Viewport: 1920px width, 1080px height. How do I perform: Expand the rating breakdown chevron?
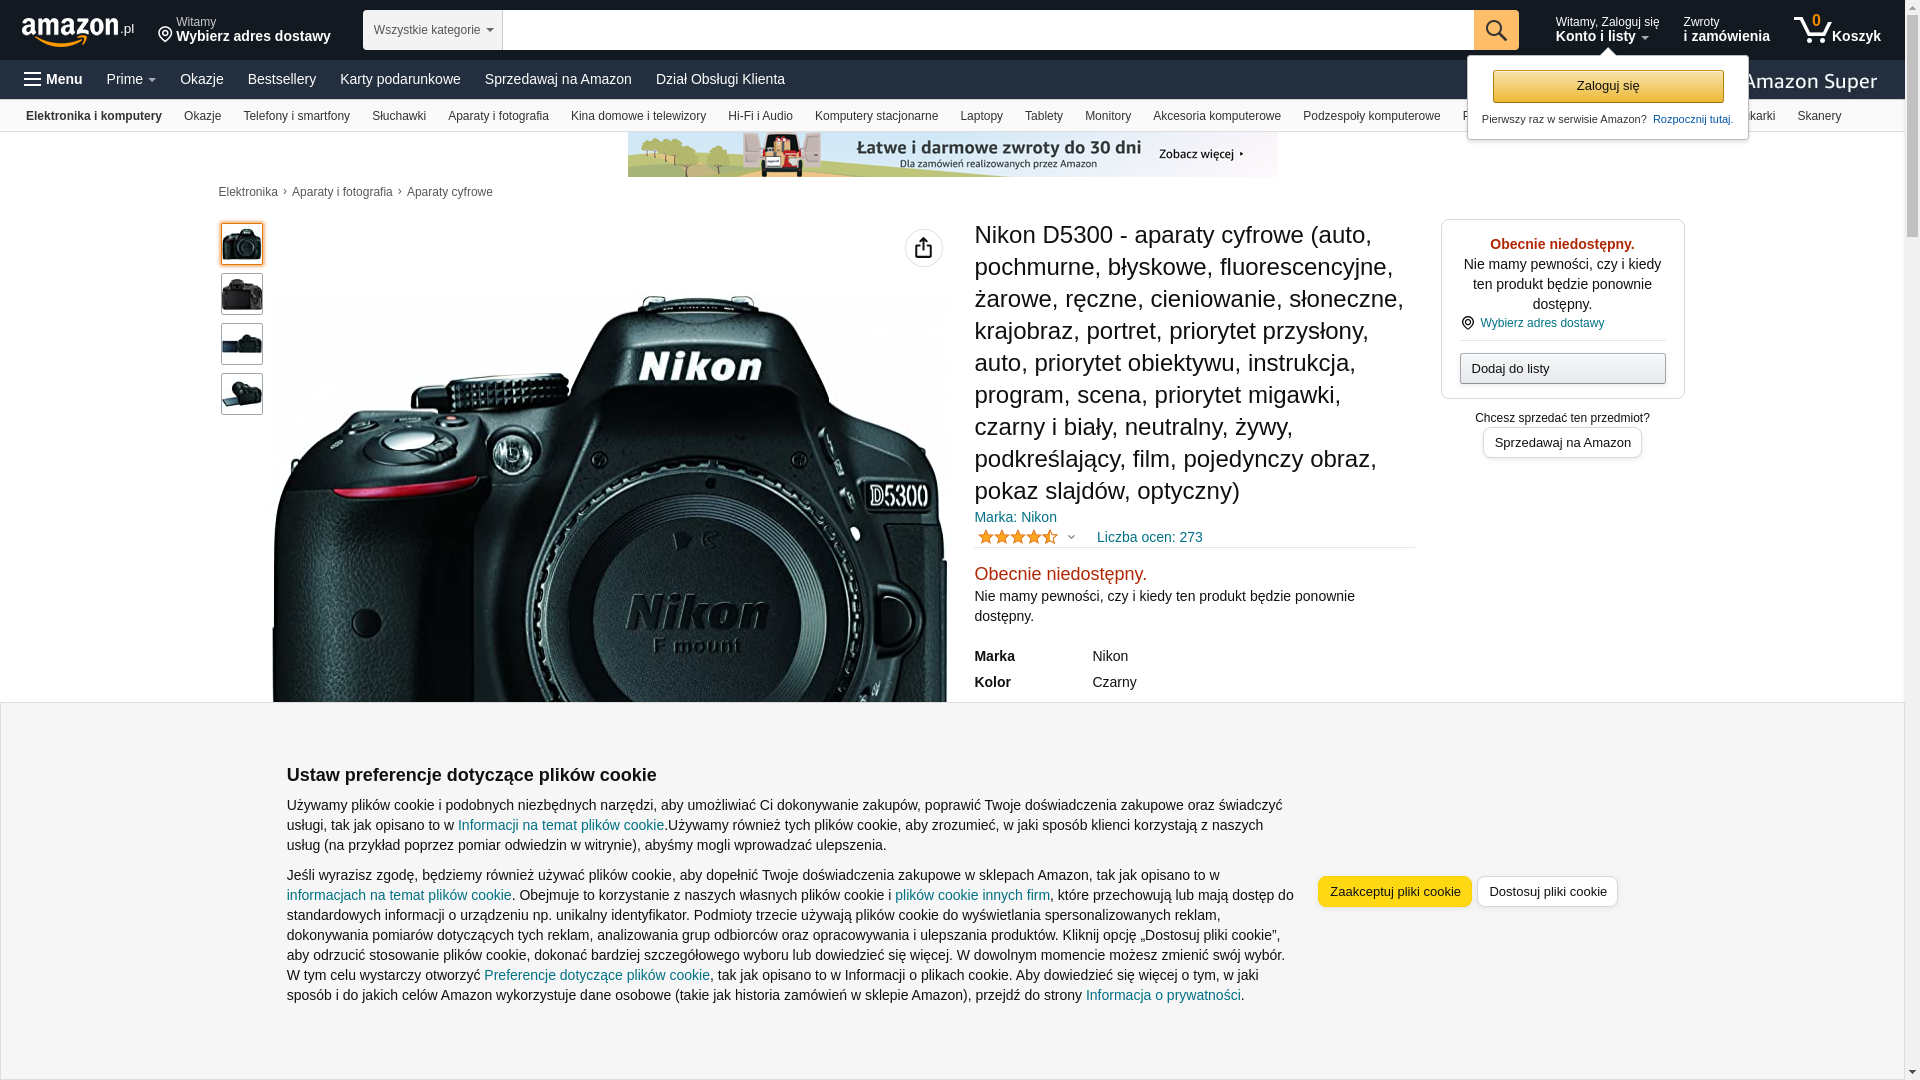pyautogui.click(x=1071, y=538)
